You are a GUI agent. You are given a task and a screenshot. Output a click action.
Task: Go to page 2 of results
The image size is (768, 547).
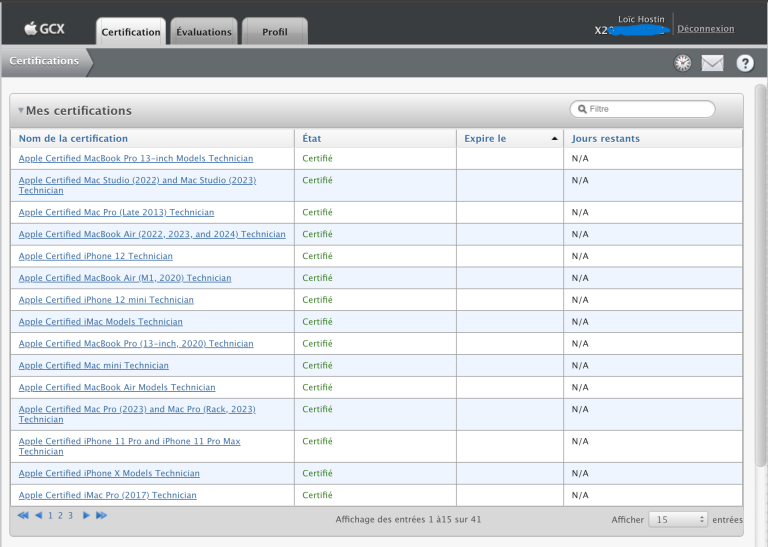tap(60, 515)
